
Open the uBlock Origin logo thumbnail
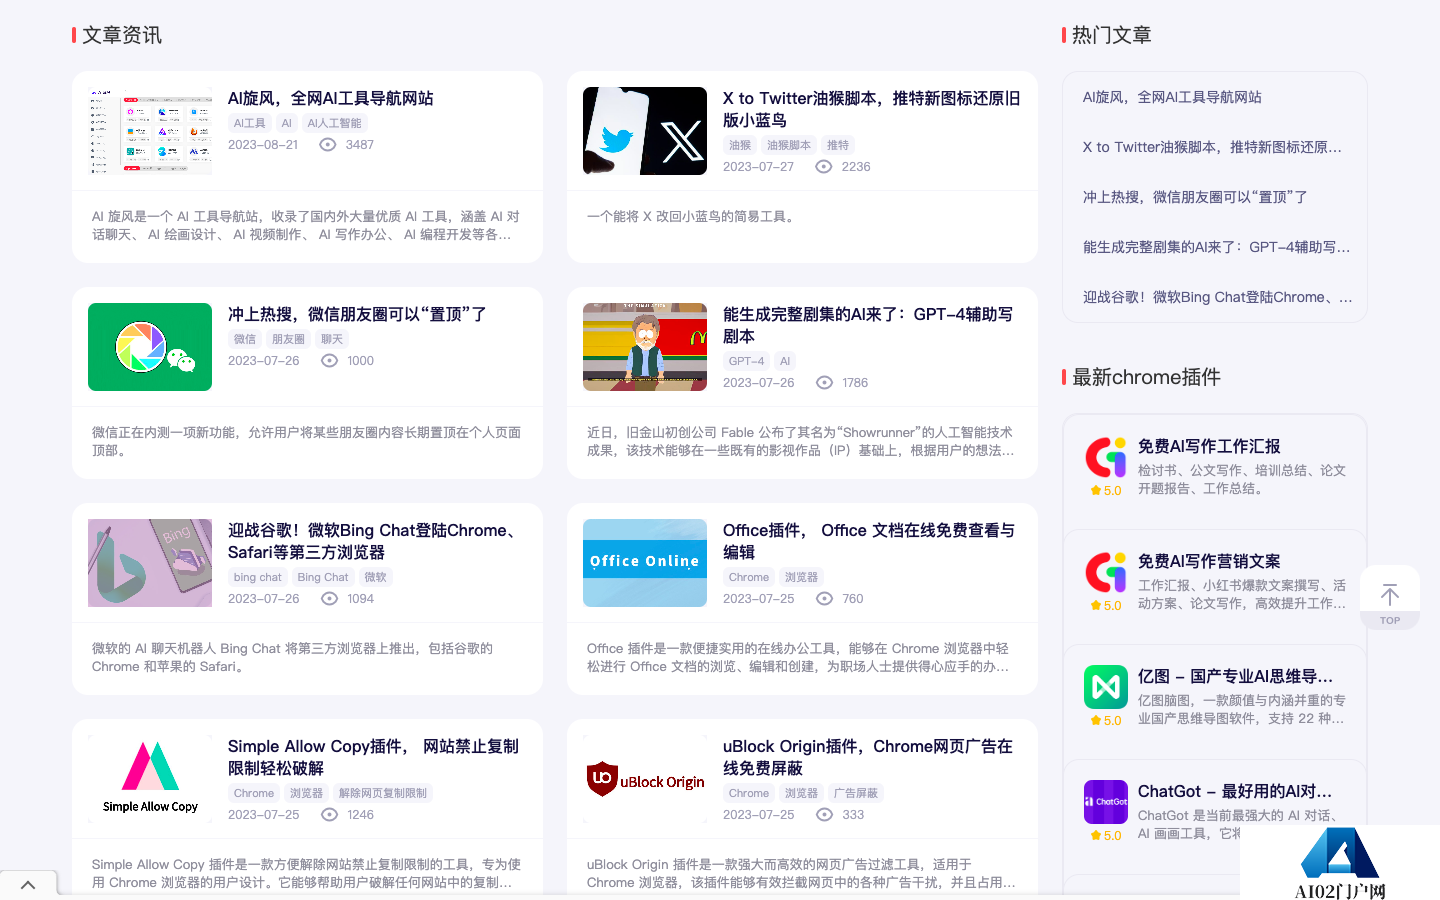point(645,779)
